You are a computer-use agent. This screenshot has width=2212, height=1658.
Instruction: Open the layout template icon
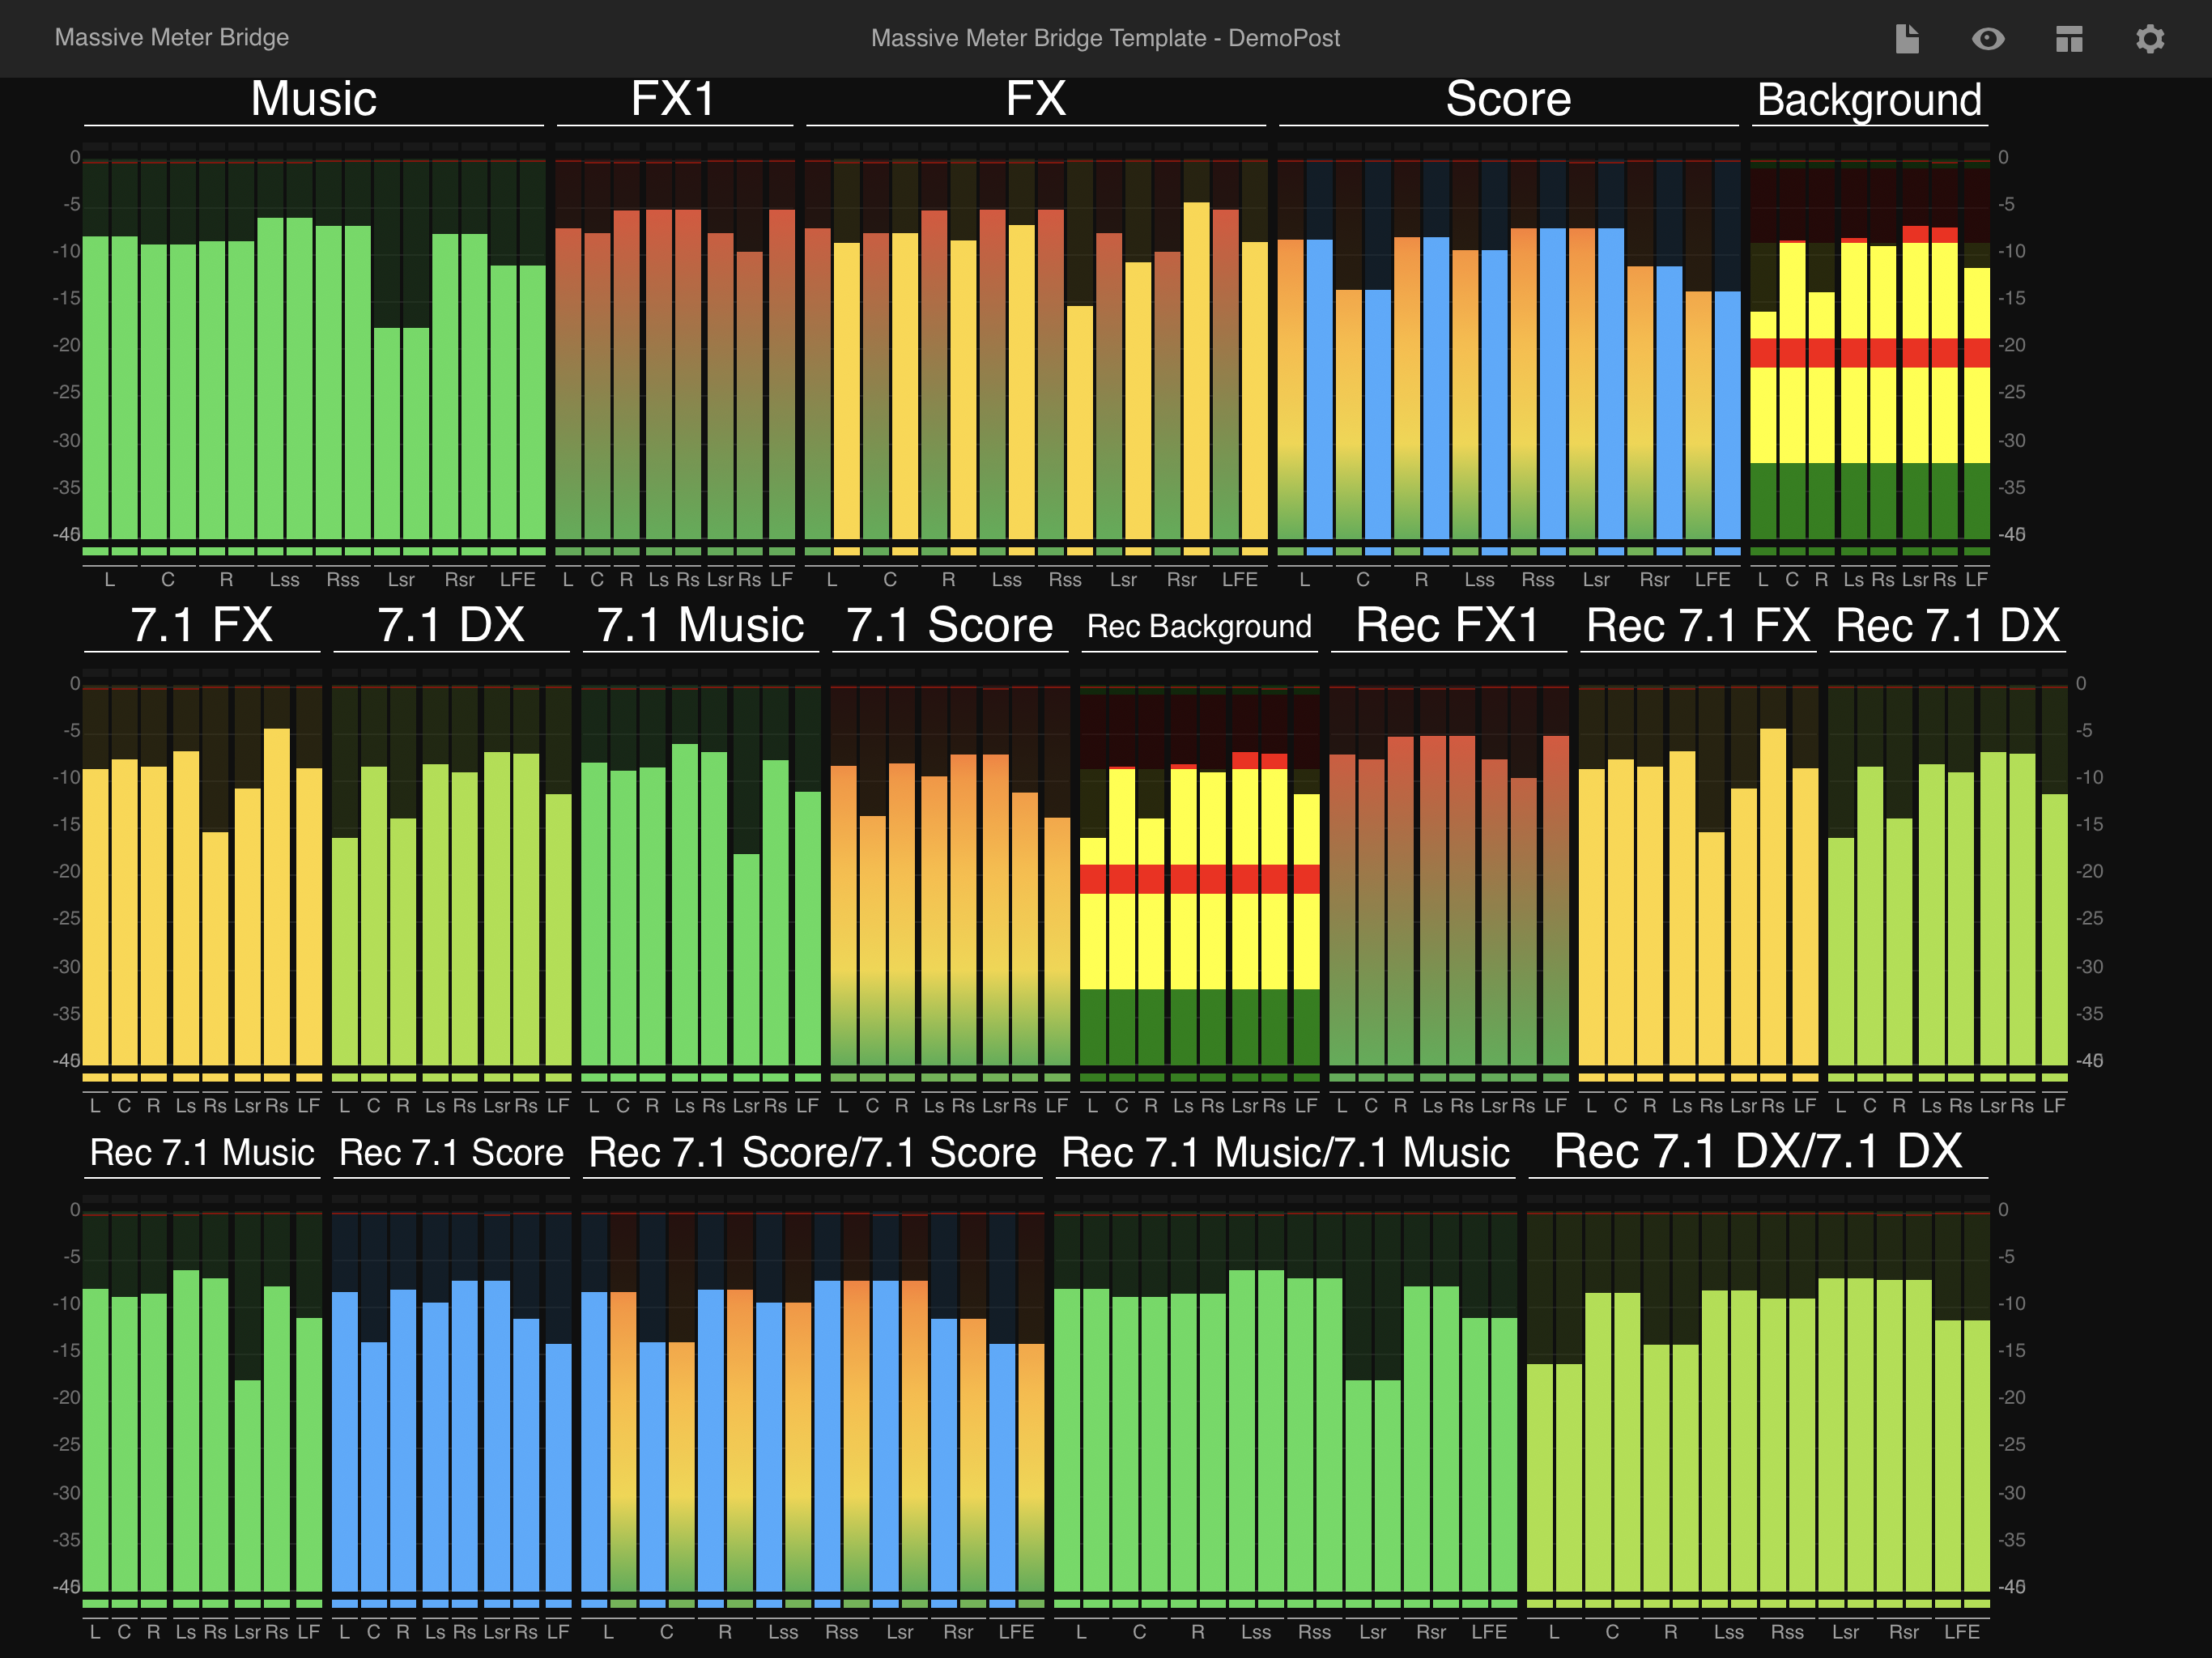tap(2069, 39)
